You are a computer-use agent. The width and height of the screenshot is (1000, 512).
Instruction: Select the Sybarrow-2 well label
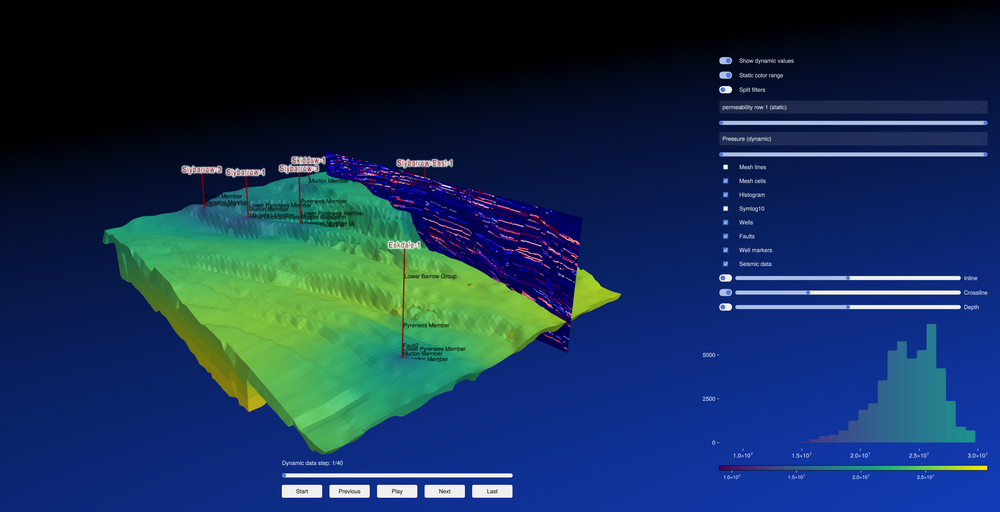click(x=202, y=170)
